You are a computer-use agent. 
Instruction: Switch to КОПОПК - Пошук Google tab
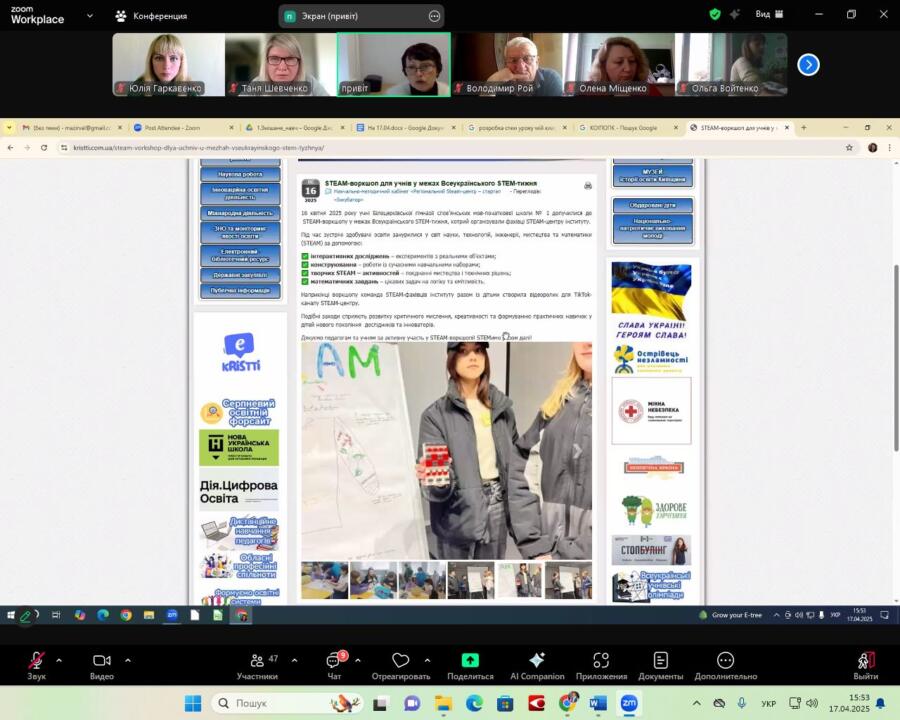point(628,127)
